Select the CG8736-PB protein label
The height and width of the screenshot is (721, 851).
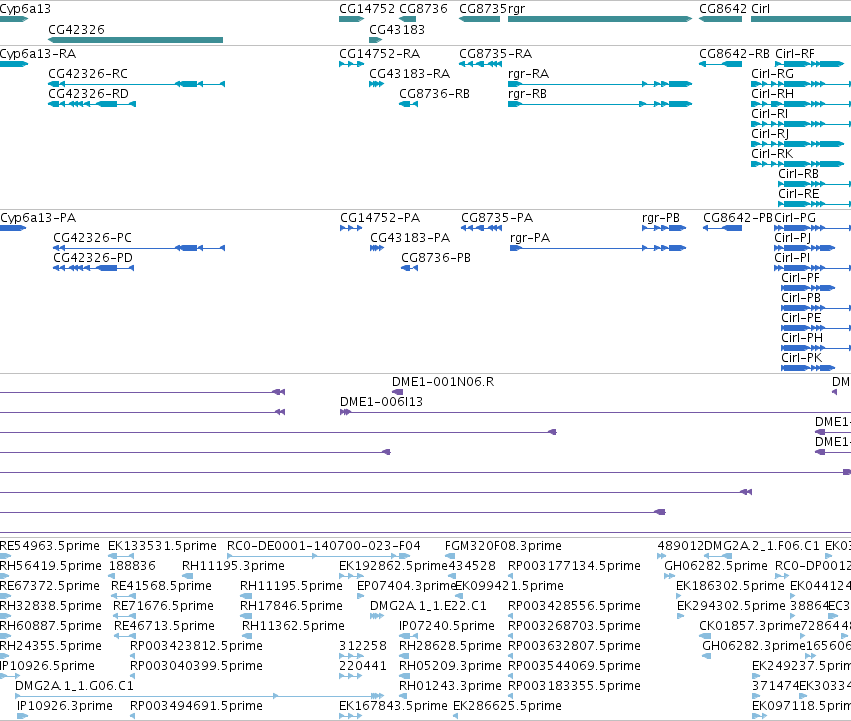(436, 258)
